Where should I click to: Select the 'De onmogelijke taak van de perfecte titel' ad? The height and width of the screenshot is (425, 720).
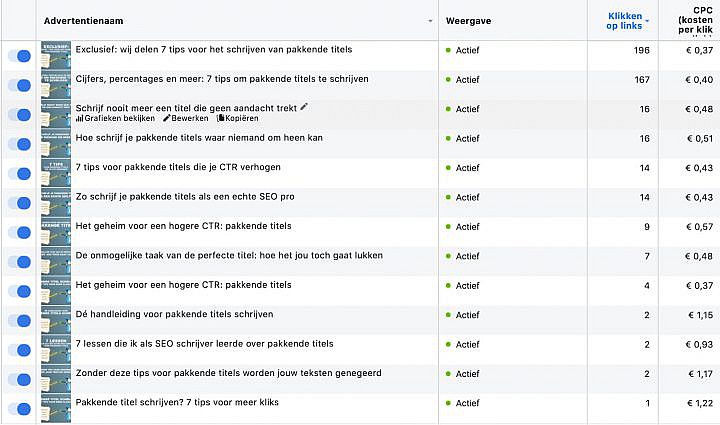[229, 255]
